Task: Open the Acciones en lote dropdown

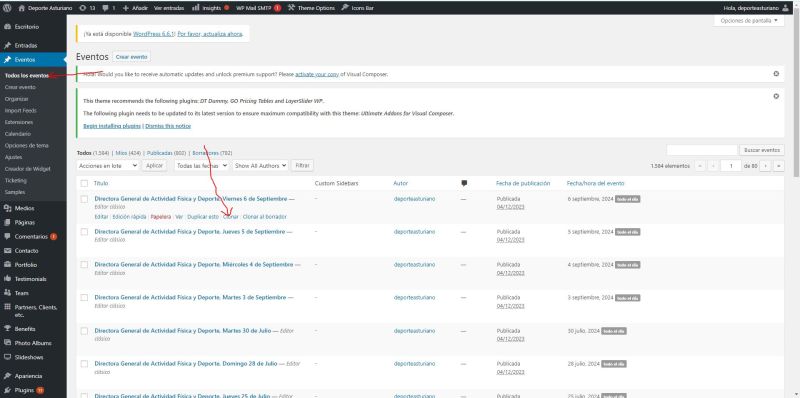Action: click(x=108, y=166)
